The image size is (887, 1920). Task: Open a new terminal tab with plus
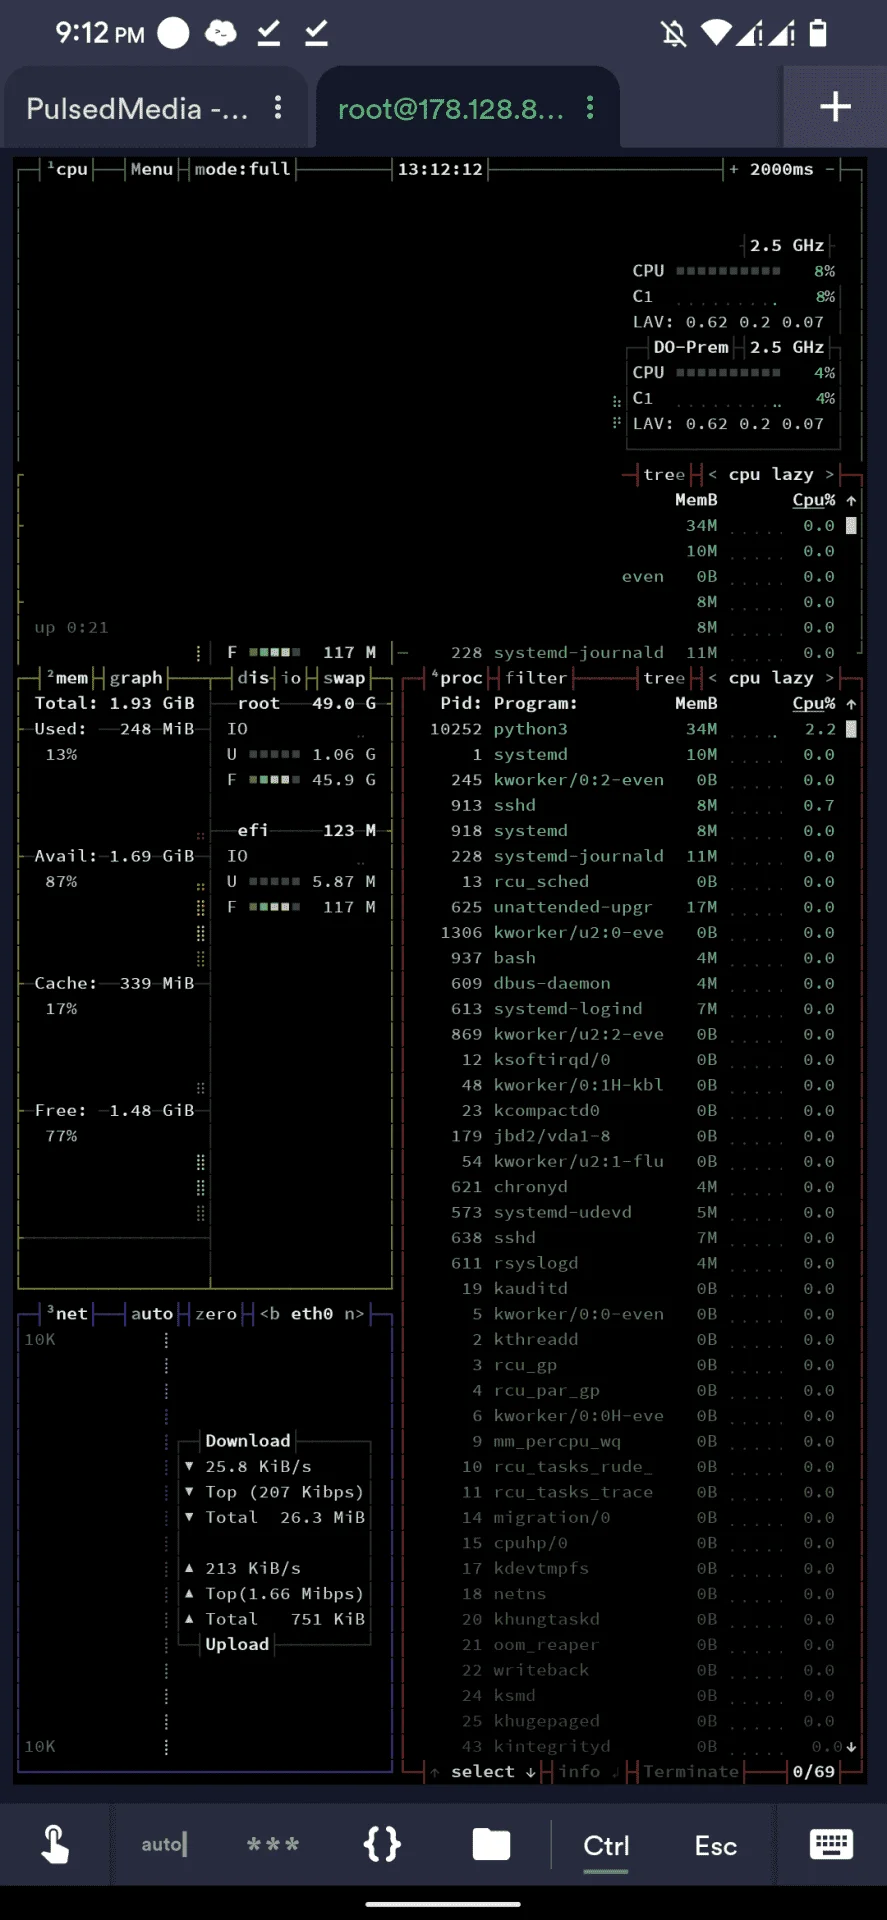point(835,107)
